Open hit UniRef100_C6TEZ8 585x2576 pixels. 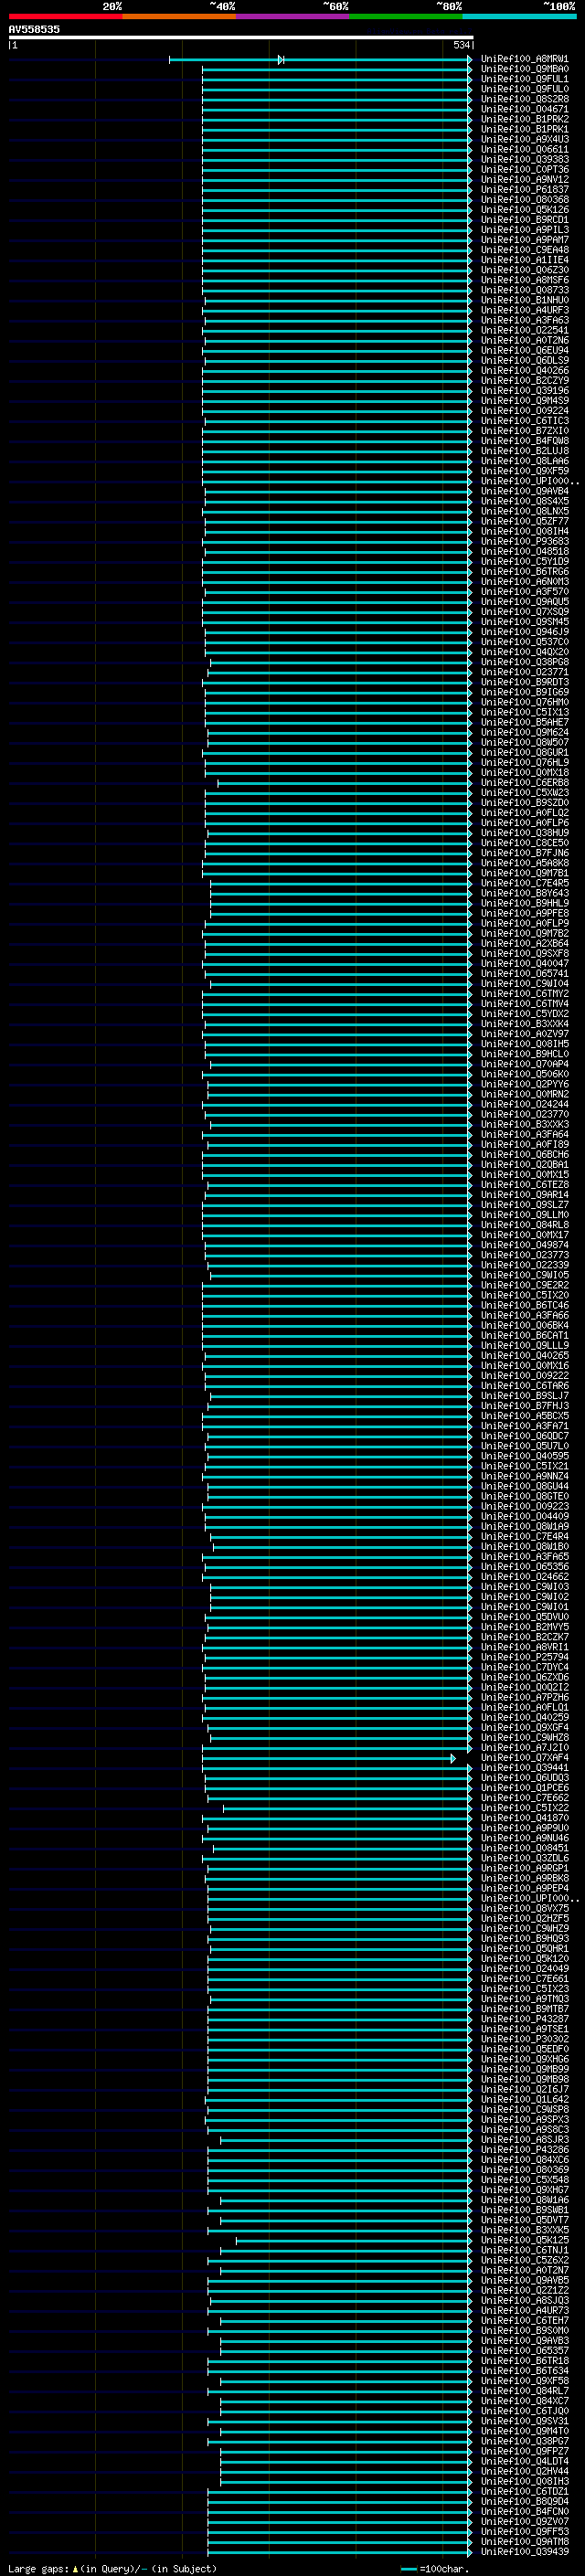[x=524, y=1185]
